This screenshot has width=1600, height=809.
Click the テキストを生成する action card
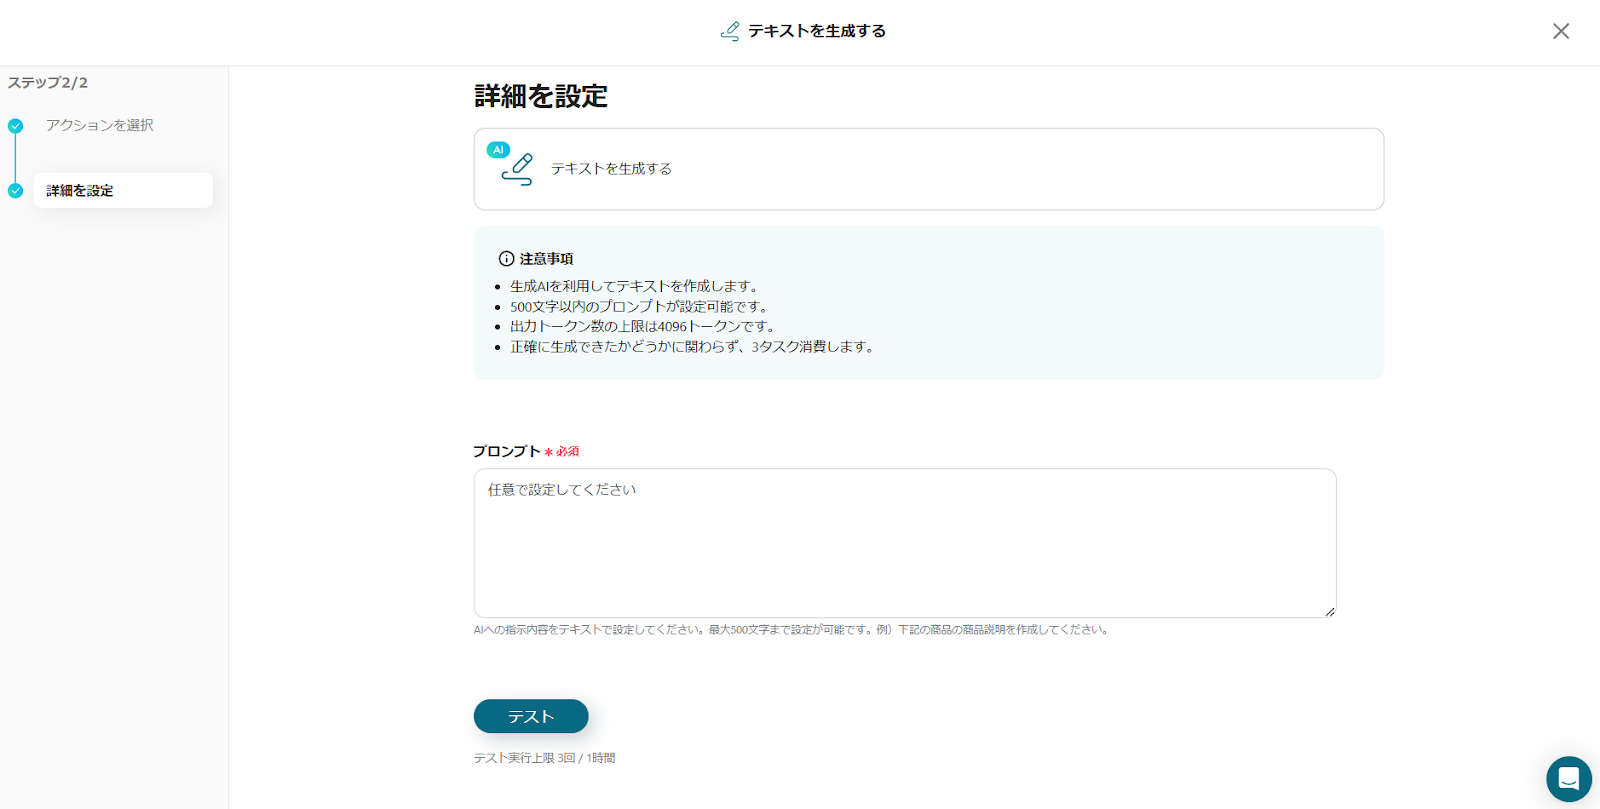[929, 169]
